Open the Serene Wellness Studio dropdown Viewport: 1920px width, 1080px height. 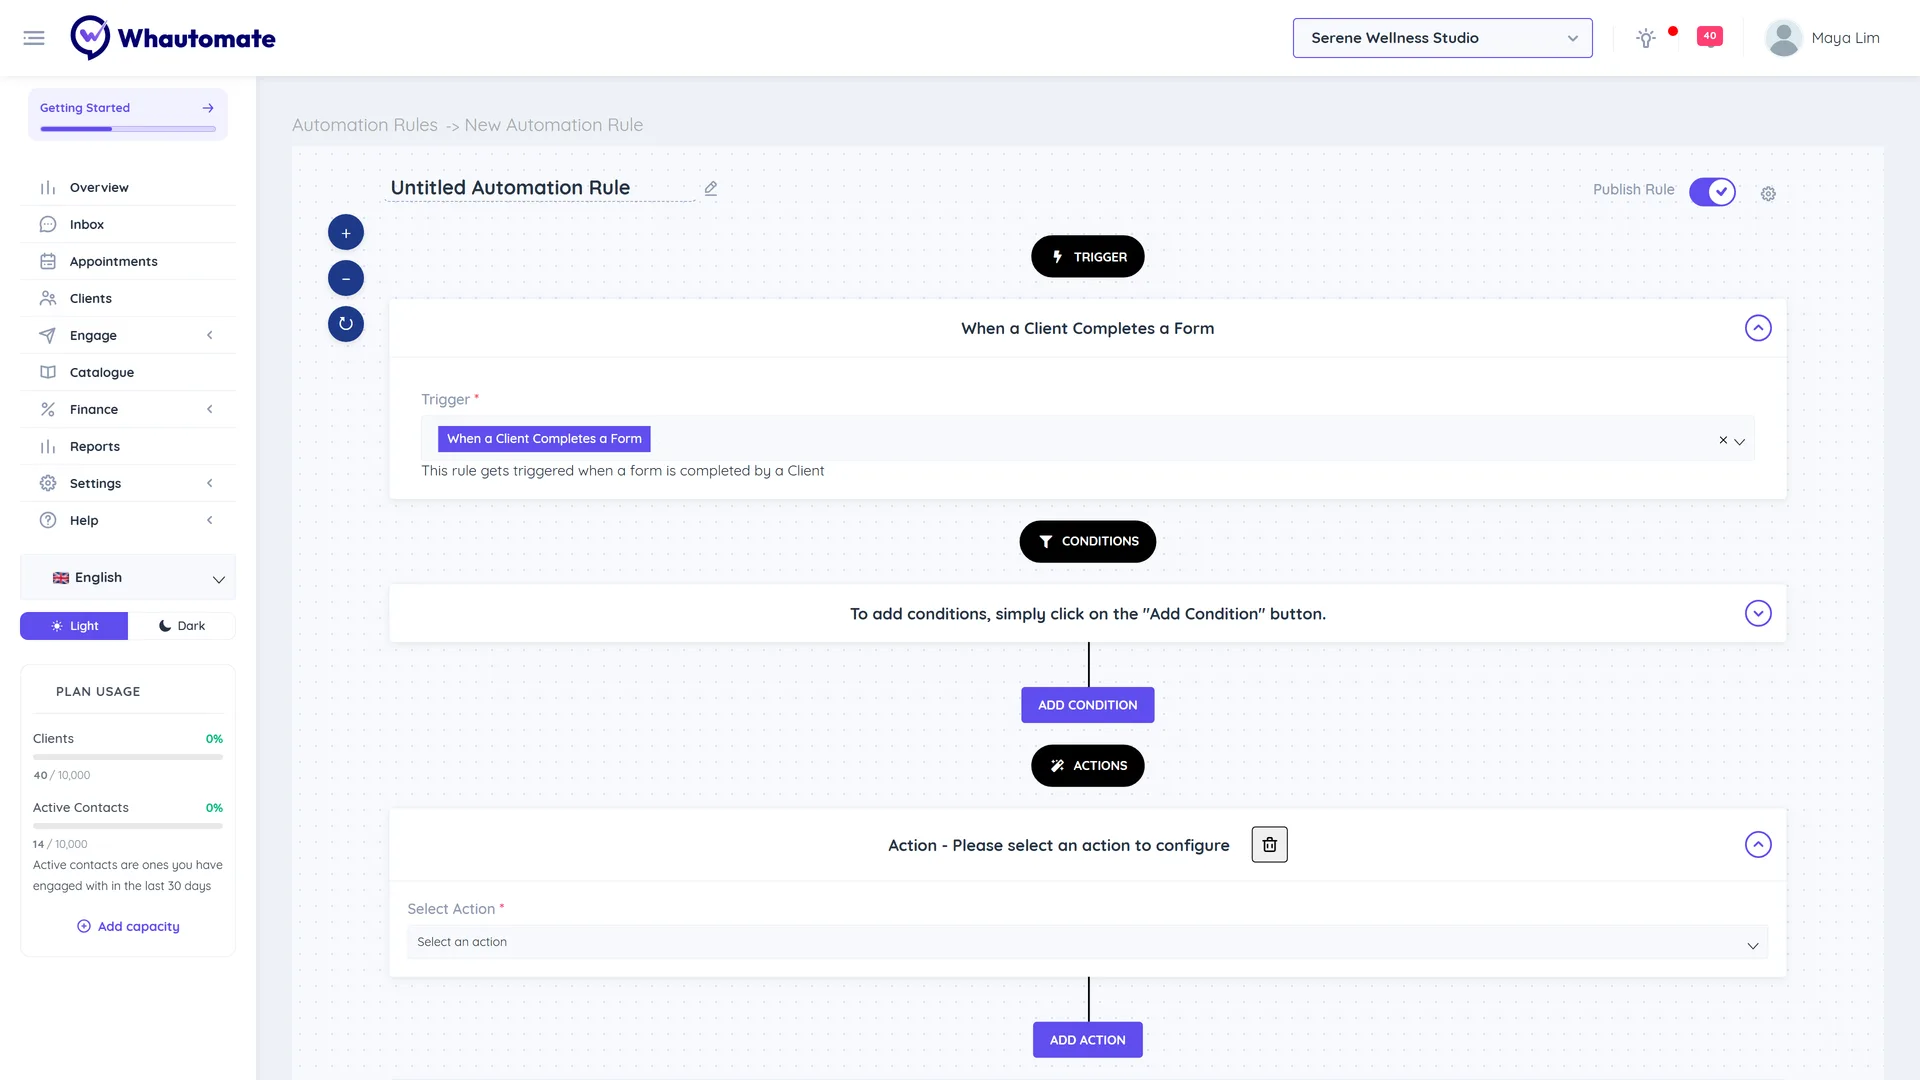(1442, 38)
